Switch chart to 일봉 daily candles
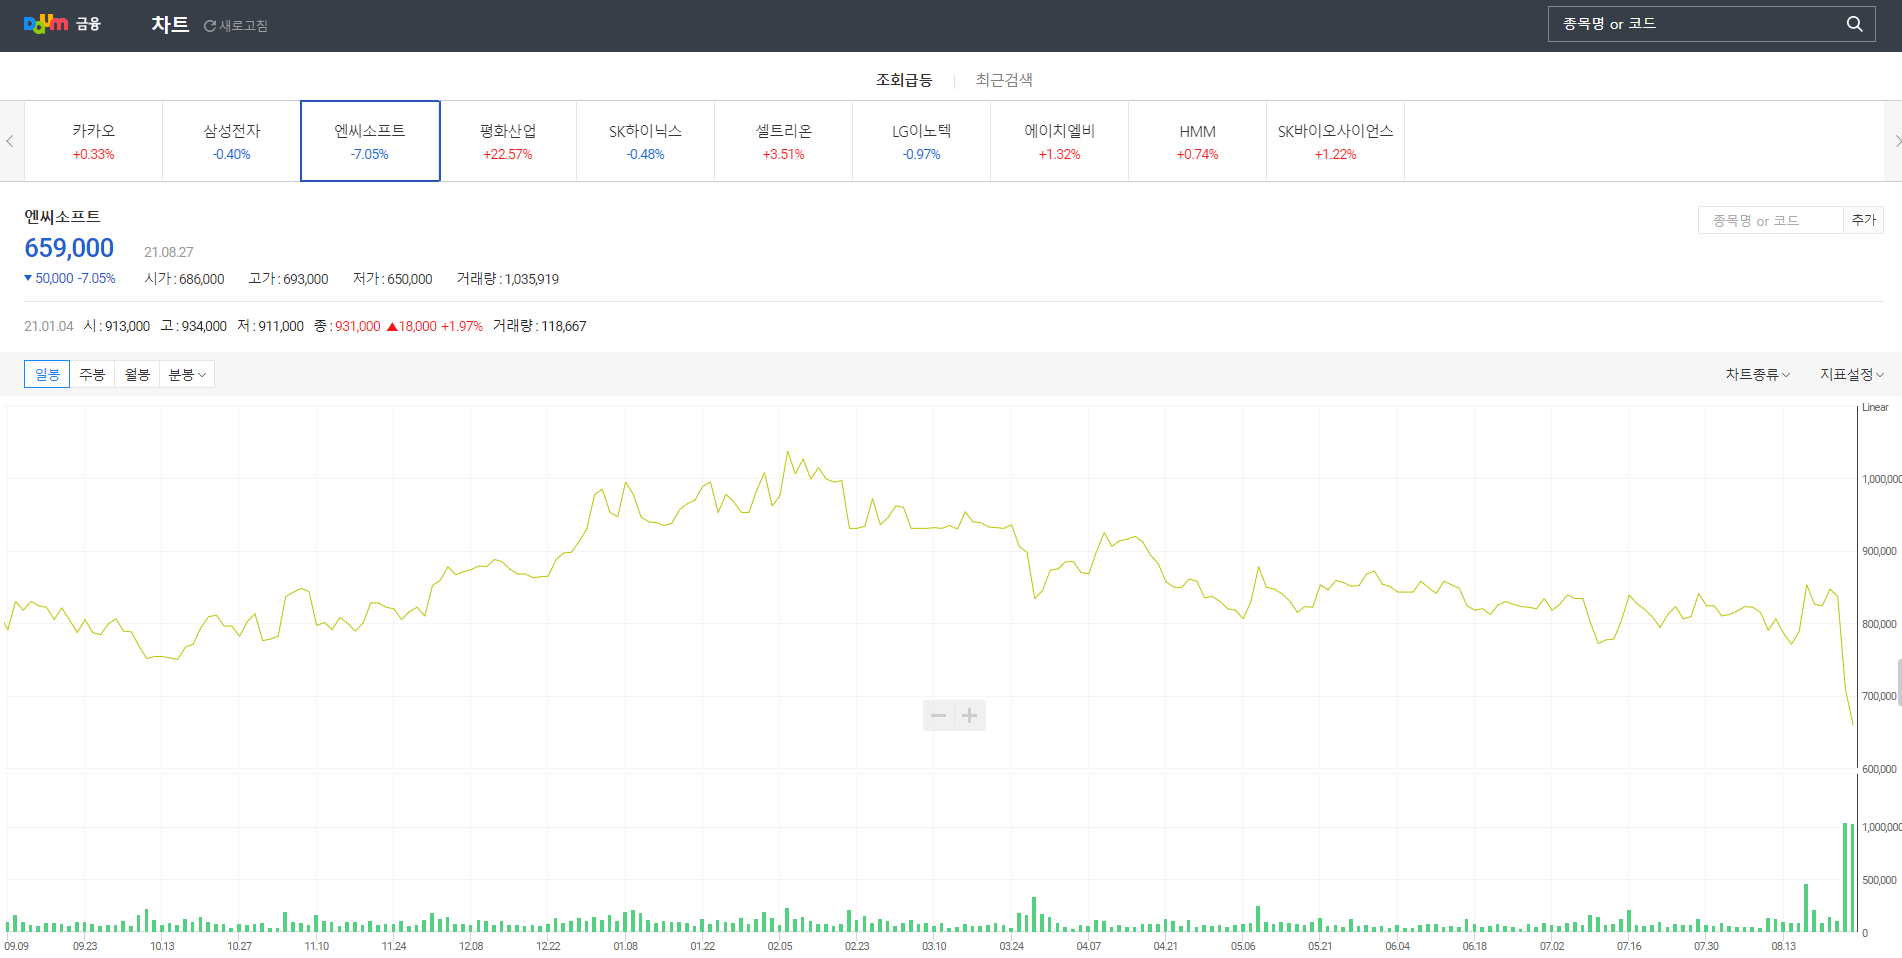This screenshot has width=1902, height=958. [47, 374]
